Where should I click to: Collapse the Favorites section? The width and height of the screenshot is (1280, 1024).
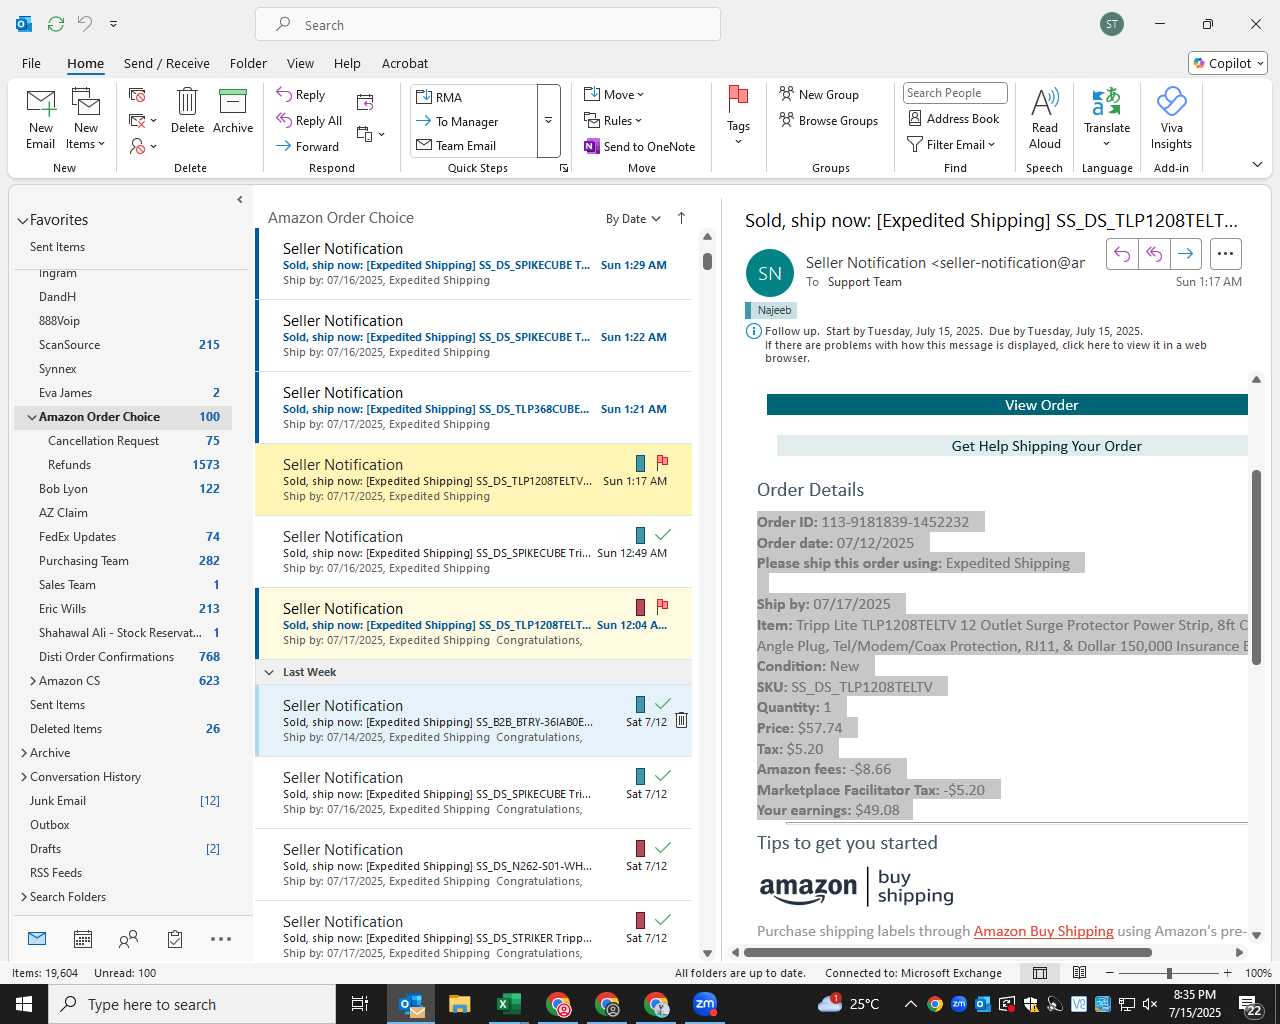(22, 220)
